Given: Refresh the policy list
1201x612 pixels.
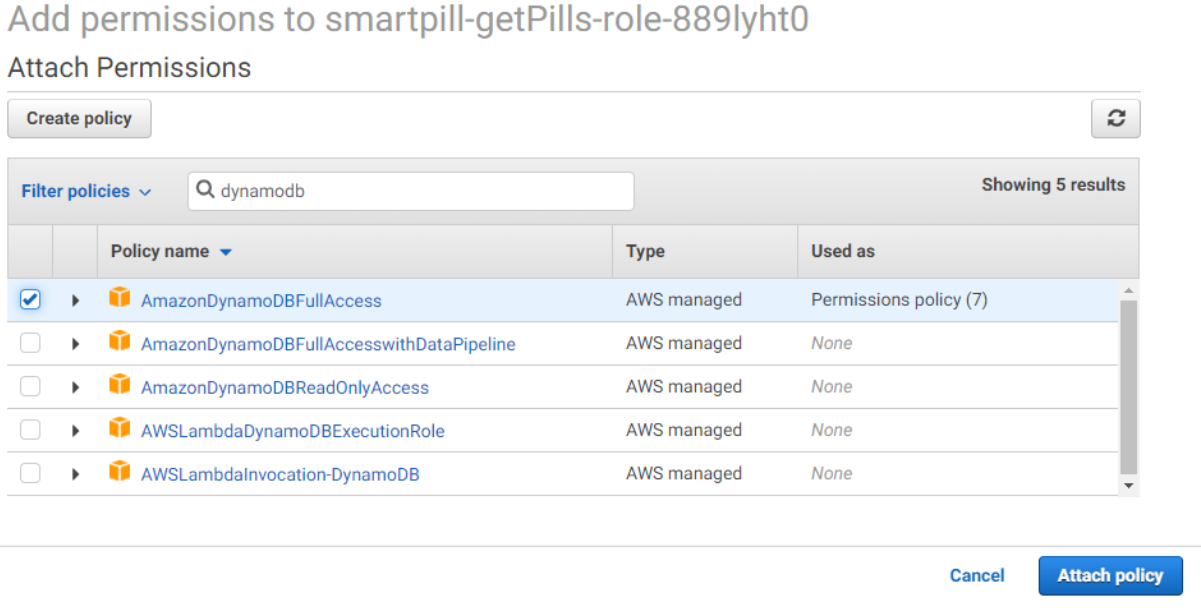Looking at the screenshot, I should pos(1115,118).
